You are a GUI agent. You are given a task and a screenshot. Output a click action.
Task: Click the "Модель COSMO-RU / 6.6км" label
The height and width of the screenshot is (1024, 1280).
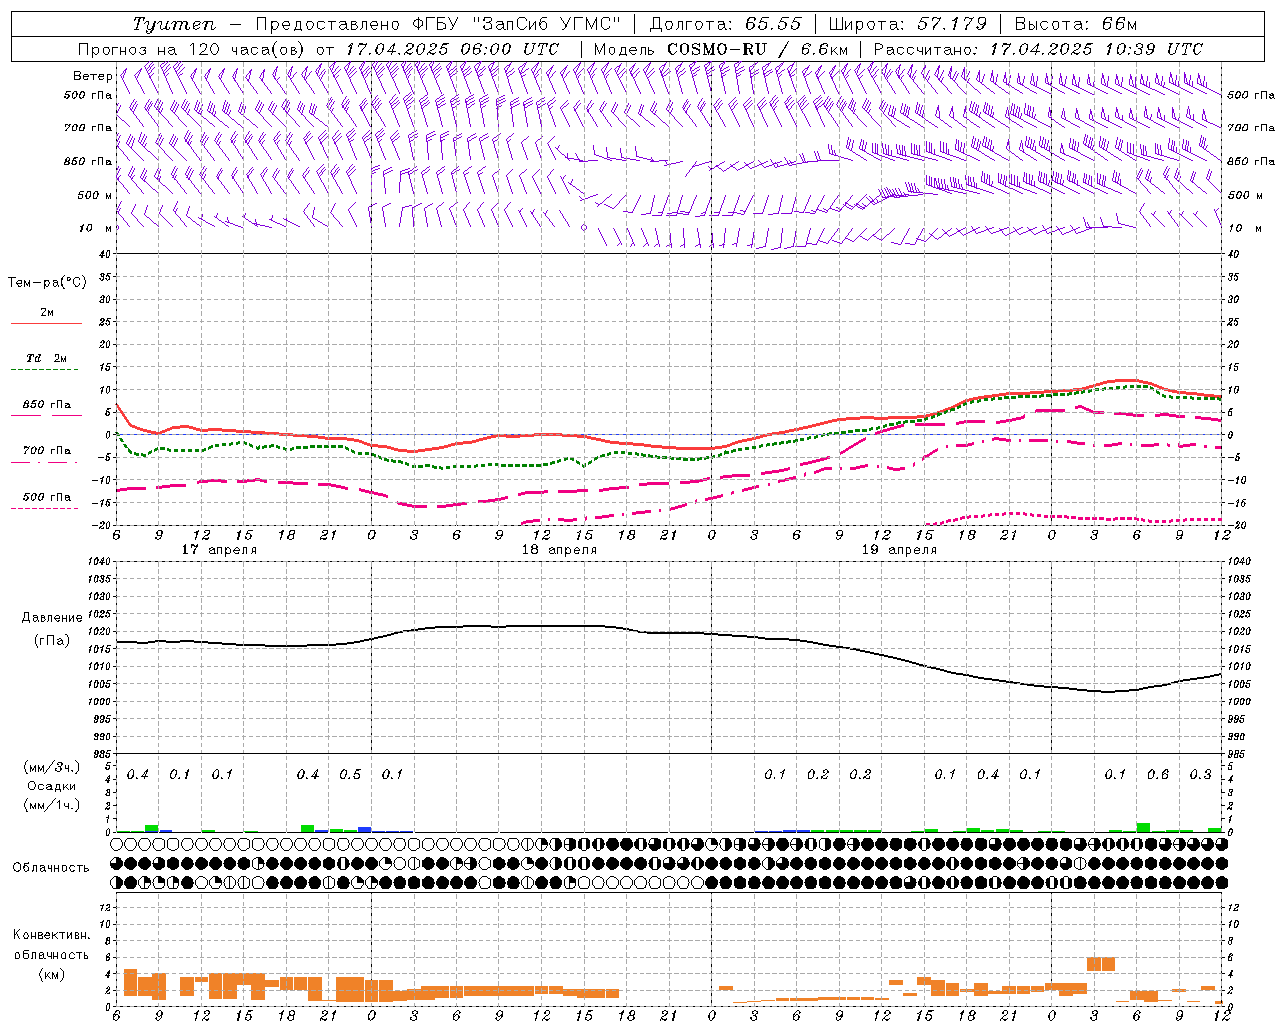click(721, 49)
